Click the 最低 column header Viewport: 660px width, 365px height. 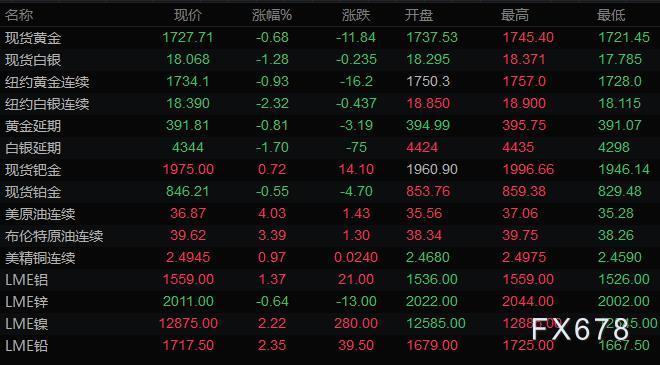611,16
